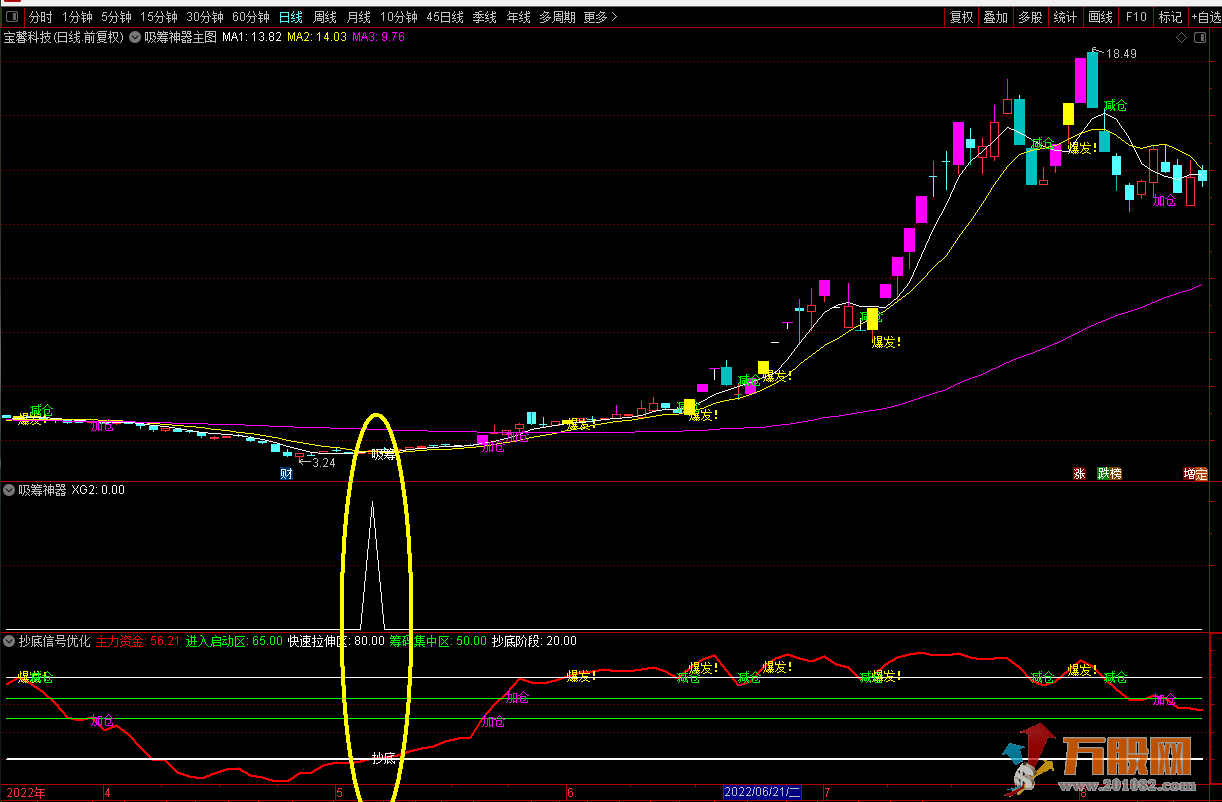Click the 抄底阶段: 20.00 value label
Screen dimensions: 1222x802
pos(534,641)
